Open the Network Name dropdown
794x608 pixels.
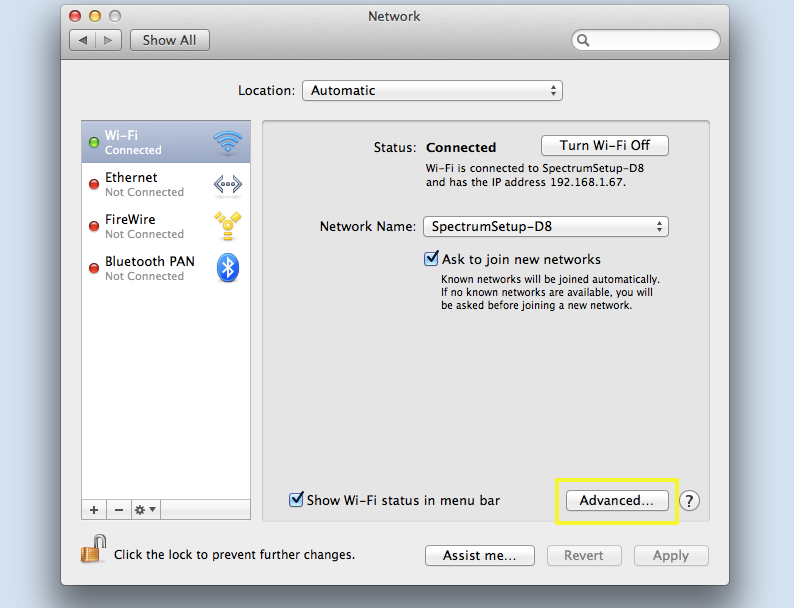(x=546, y=226)
